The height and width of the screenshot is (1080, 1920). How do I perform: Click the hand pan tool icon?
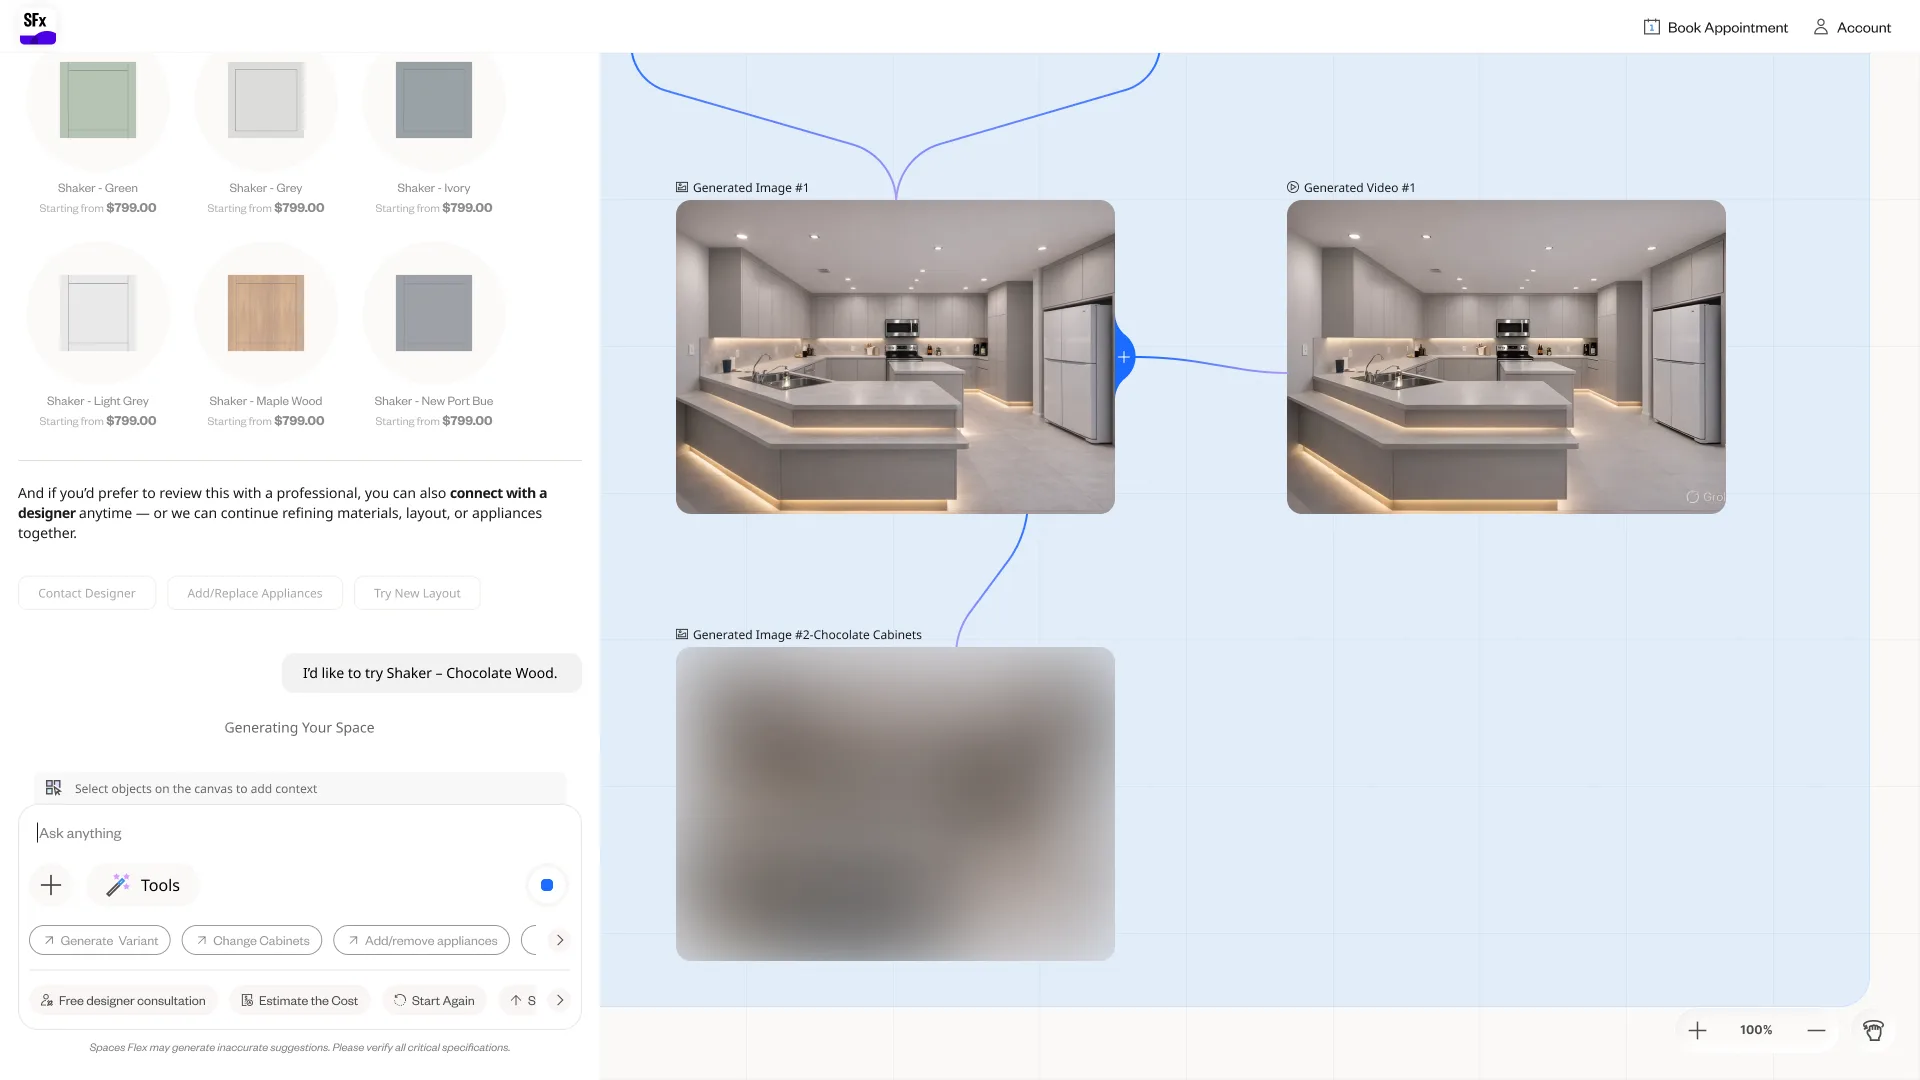(x=1873, y=1030)
